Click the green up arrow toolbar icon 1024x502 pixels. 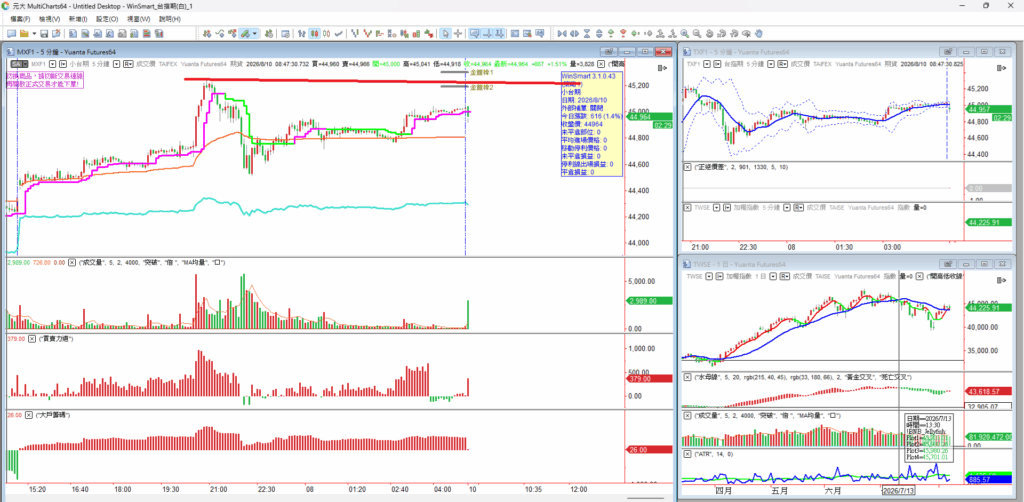[611, 33]
